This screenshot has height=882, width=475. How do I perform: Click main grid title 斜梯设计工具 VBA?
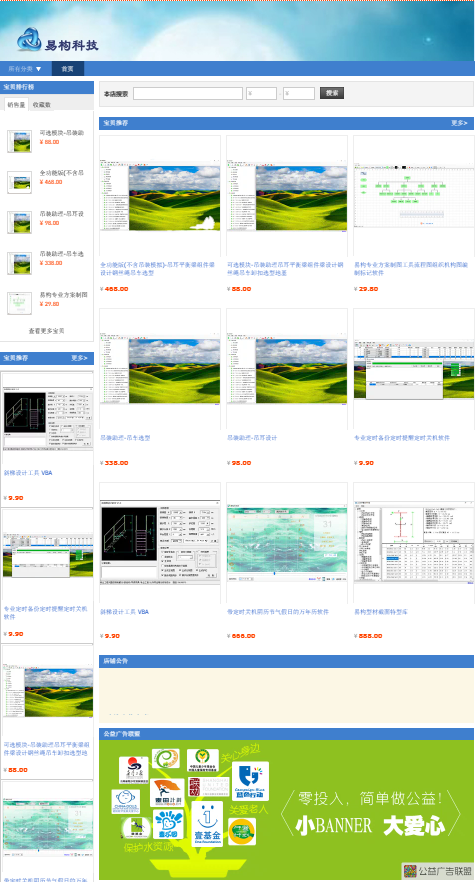point(124,611)
